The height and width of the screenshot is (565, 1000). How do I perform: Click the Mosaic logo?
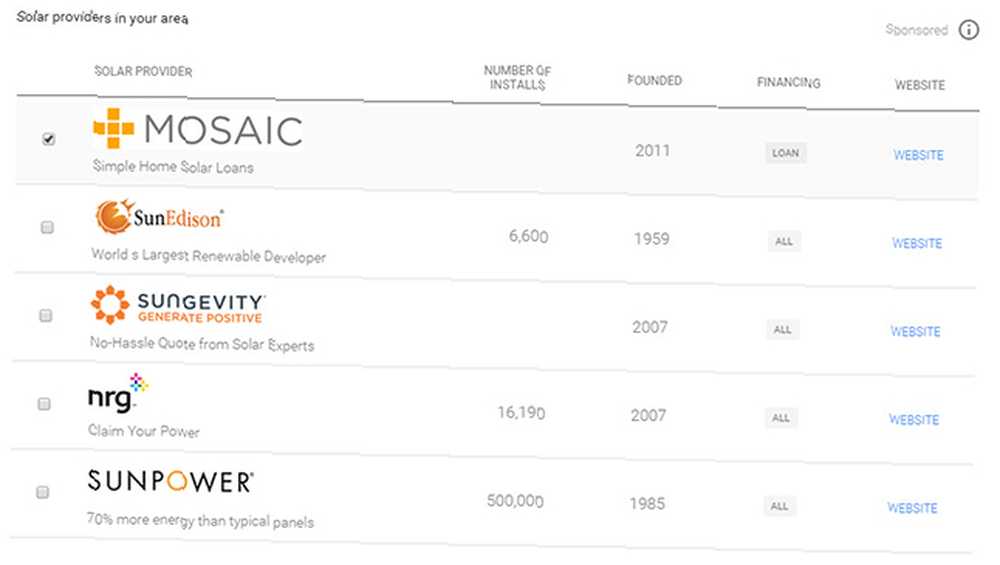[x=198, y=129]
